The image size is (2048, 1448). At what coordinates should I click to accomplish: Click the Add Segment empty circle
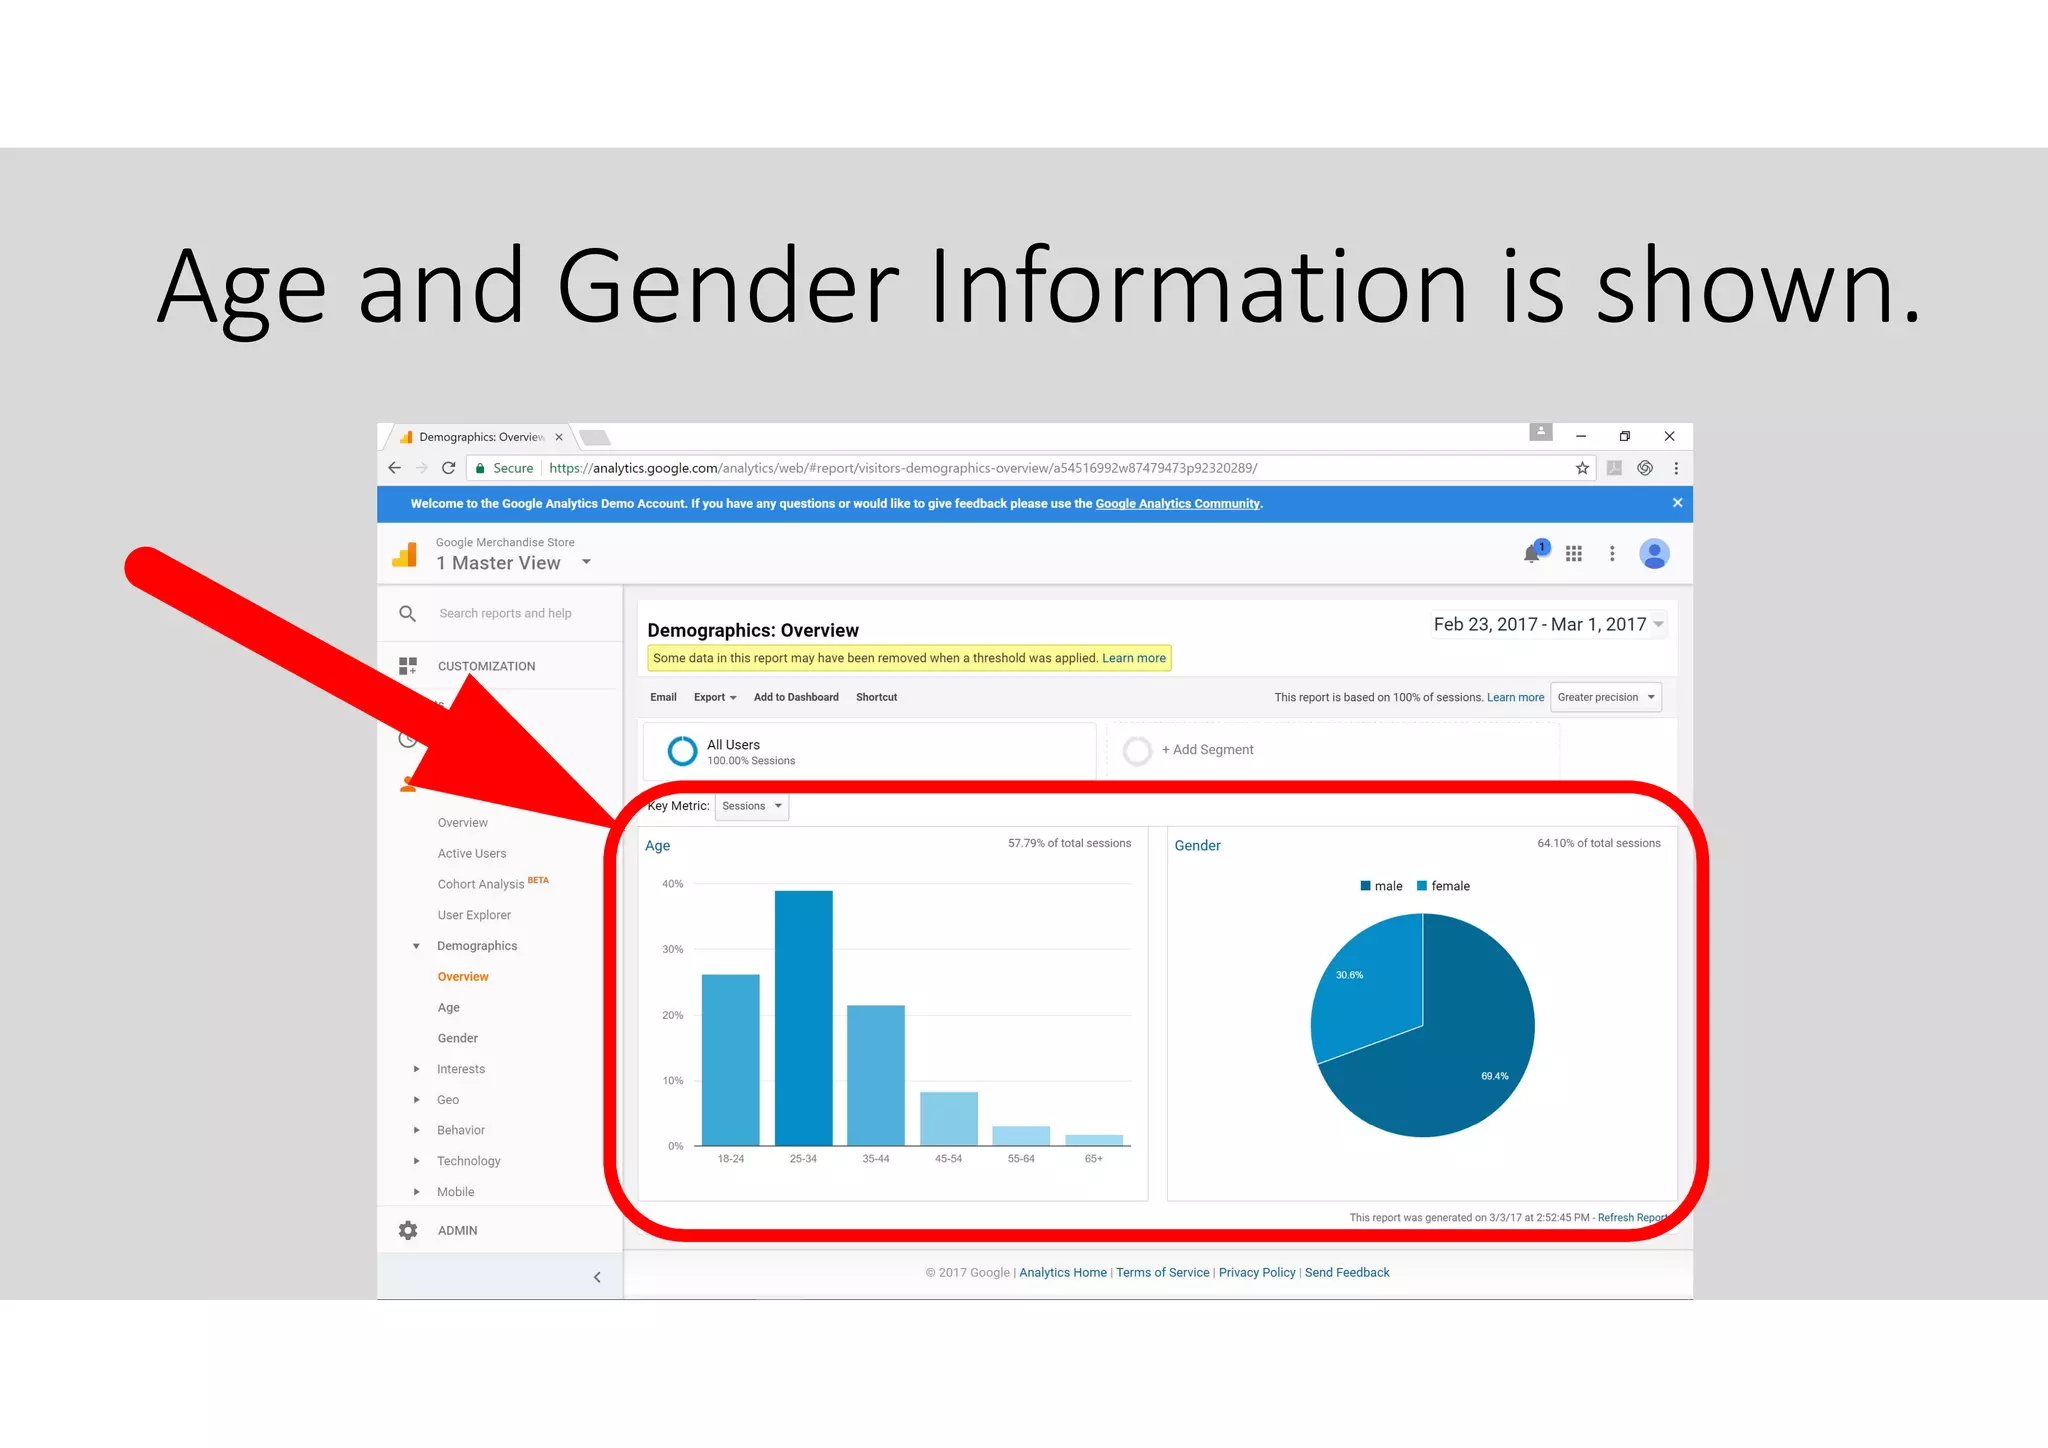(1137, 751)
